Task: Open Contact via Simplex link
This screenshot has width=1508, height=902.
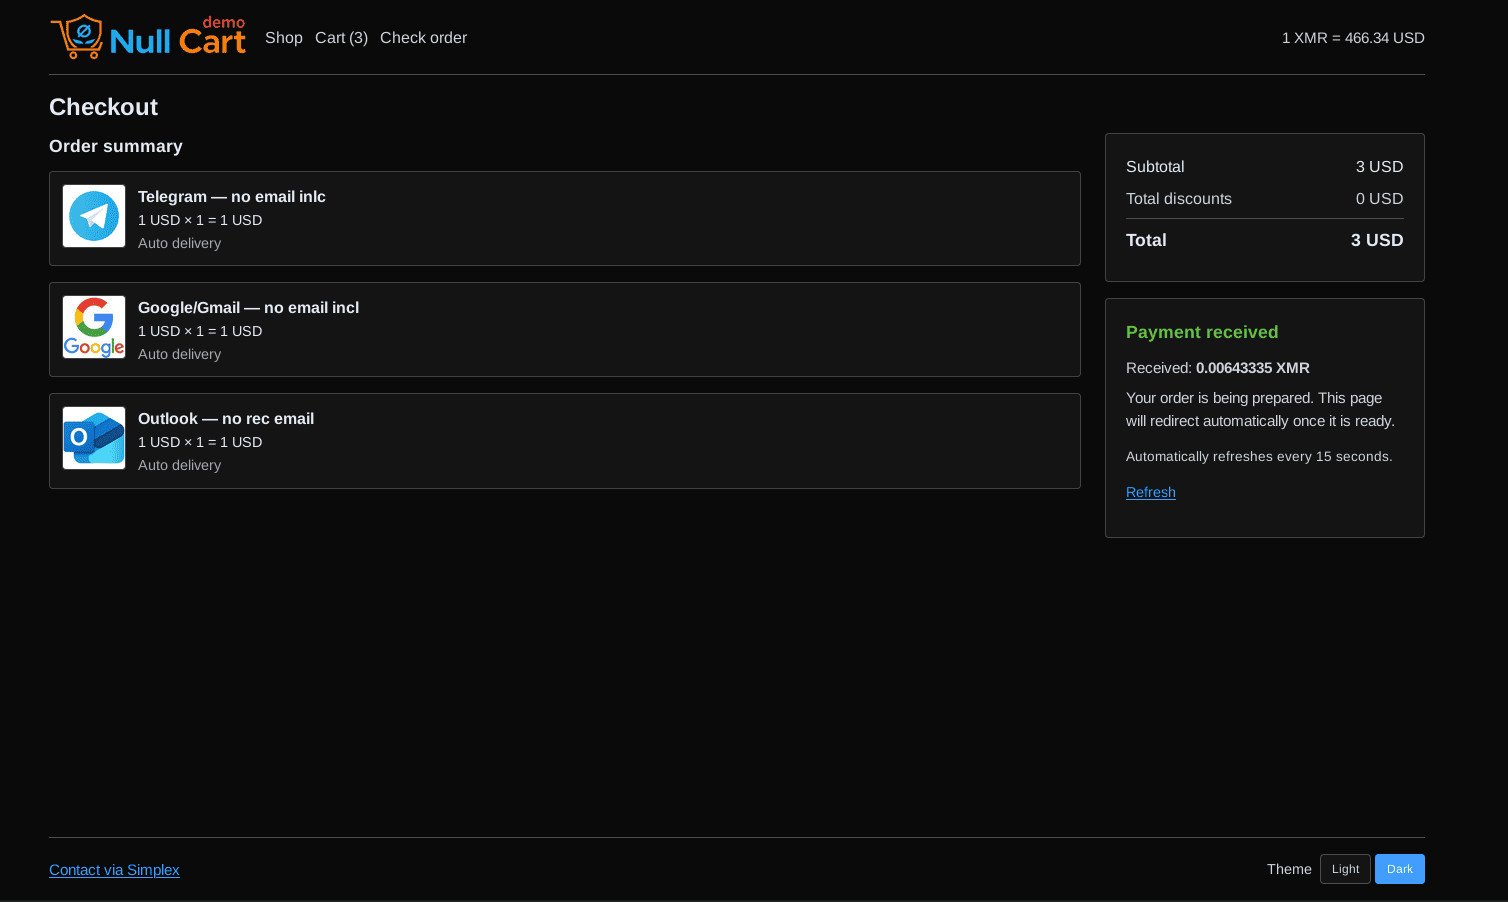Action: pyautogui.click(x=114, y=870)
